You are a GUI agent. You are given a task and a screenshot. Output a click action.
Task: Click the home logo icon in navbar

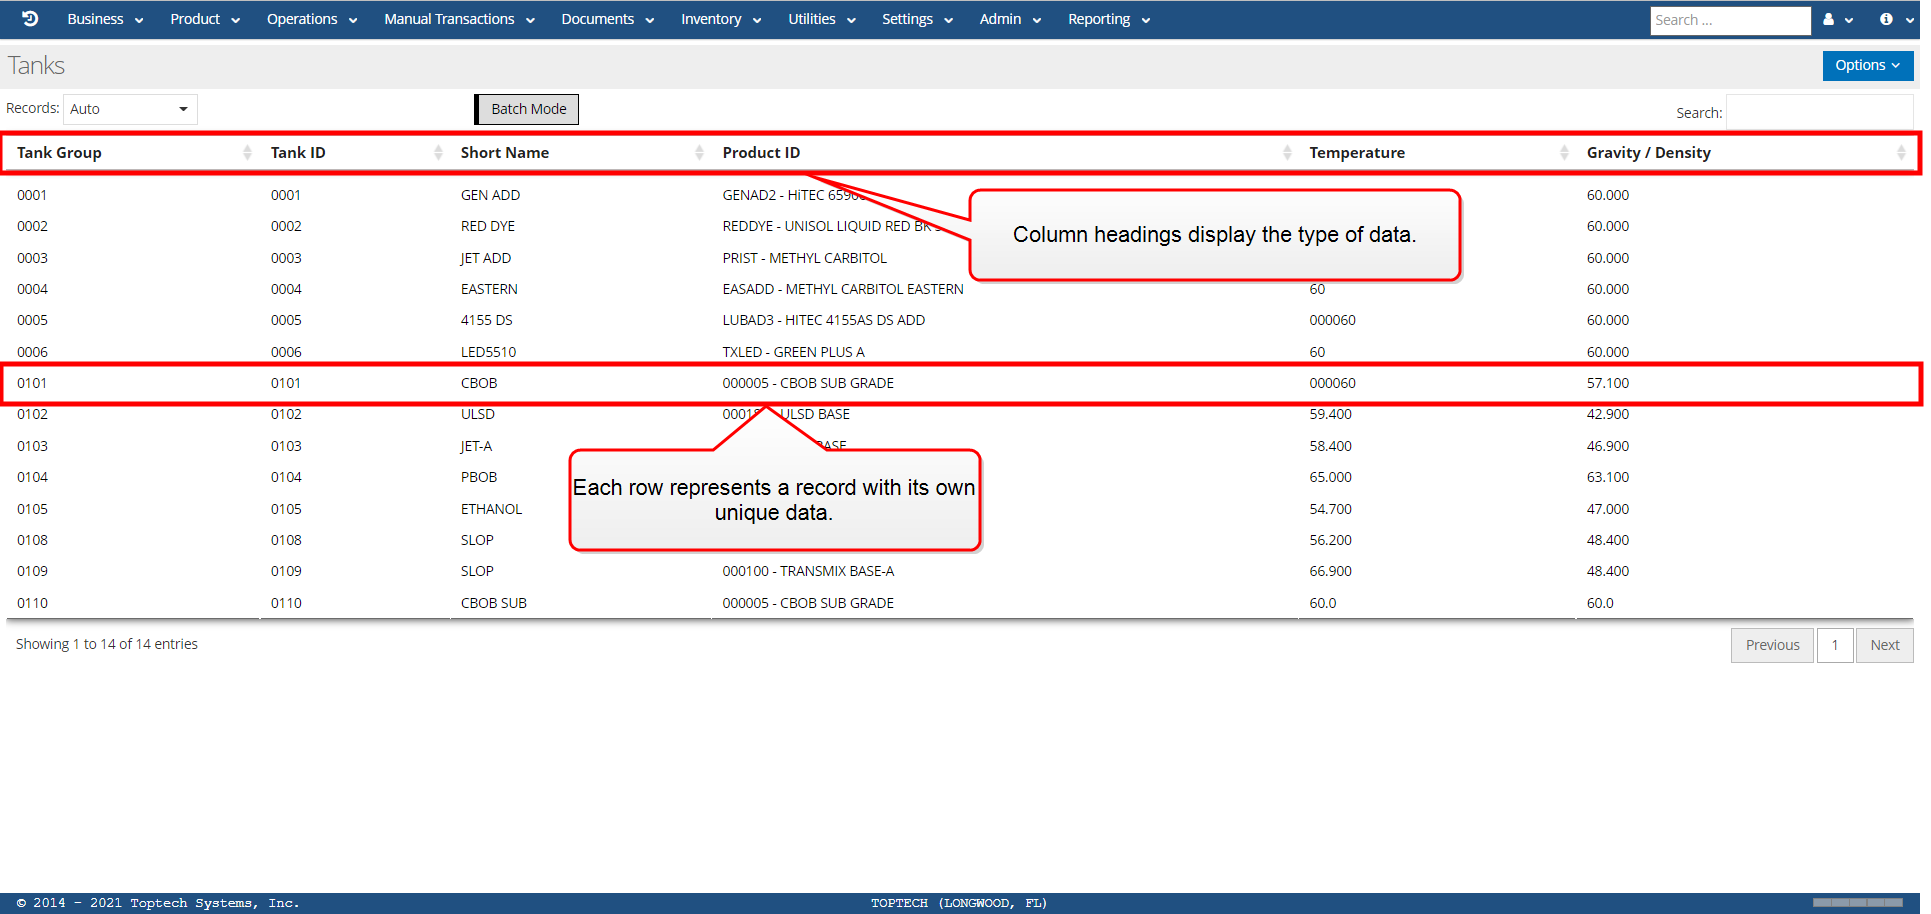[30, 19]
